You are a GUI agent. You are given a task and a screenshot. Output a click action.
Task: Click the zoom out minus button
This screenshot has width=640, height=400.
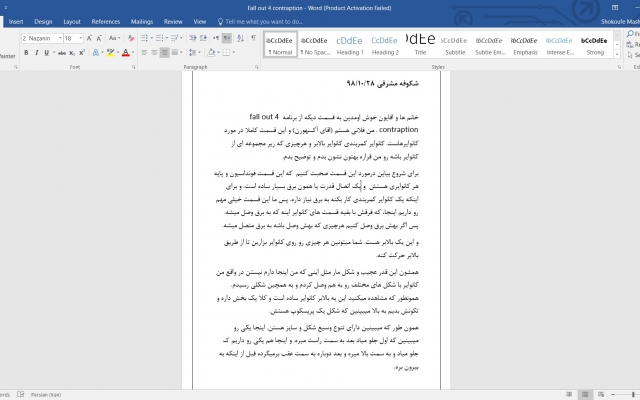click(613, 394)
